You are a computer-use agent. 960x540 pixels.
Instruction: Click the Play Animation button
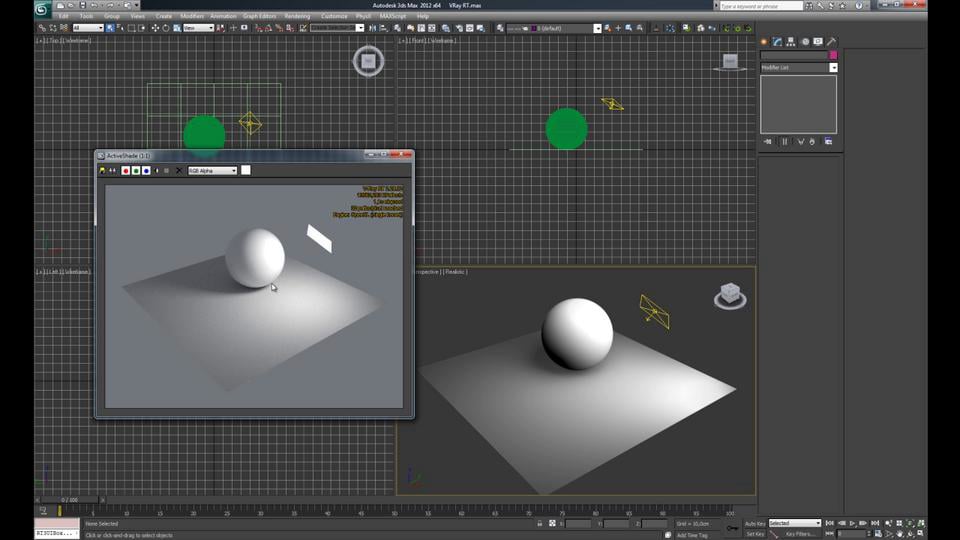pyautogui.click(x=852, y=523)
